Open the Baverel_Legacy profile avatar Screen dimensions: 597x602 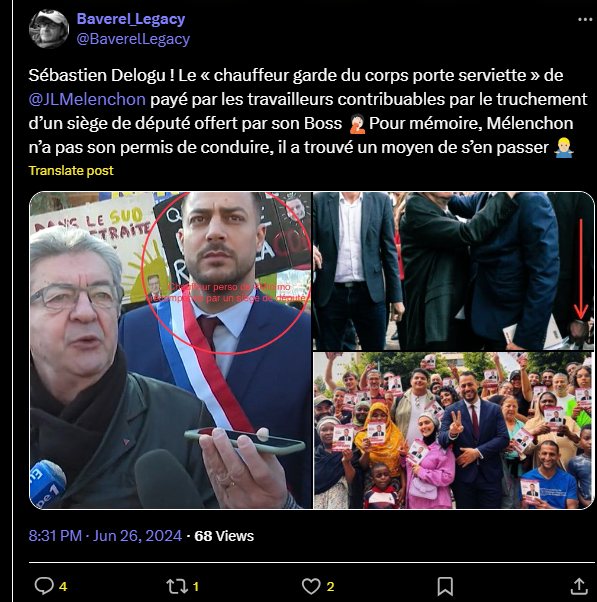pyautogui.click(x=49, y=29)
